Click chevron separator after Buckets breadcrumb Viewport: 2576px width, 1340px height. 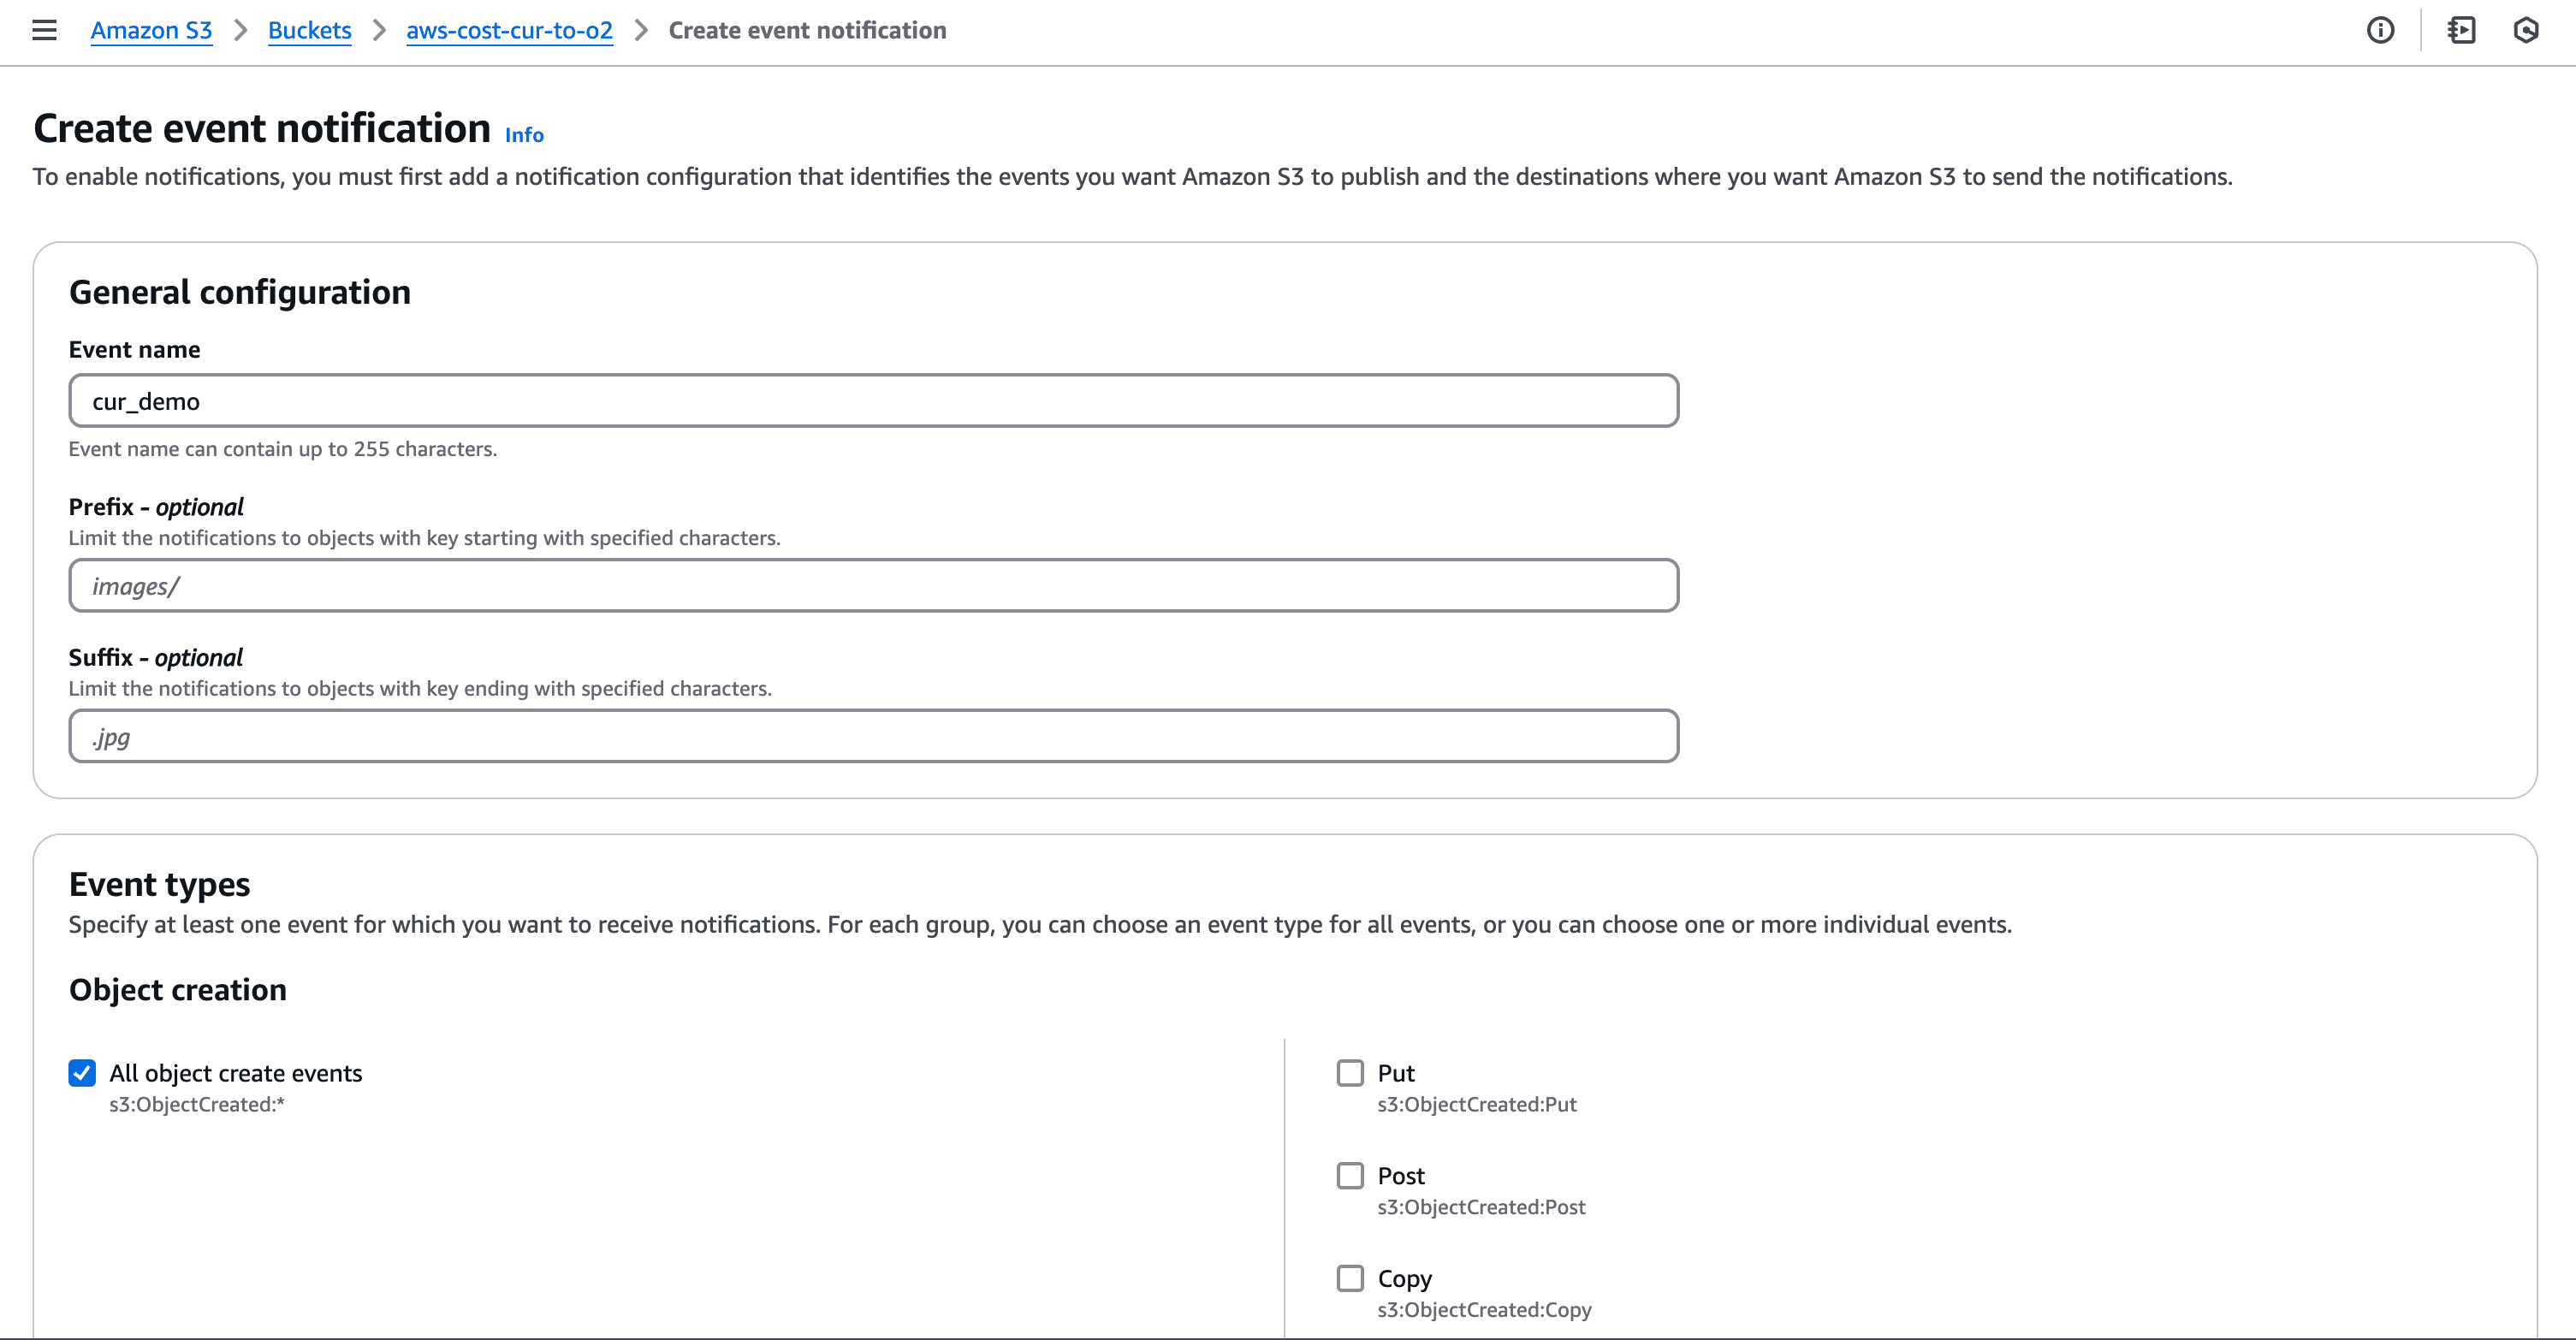pos(379,31)
